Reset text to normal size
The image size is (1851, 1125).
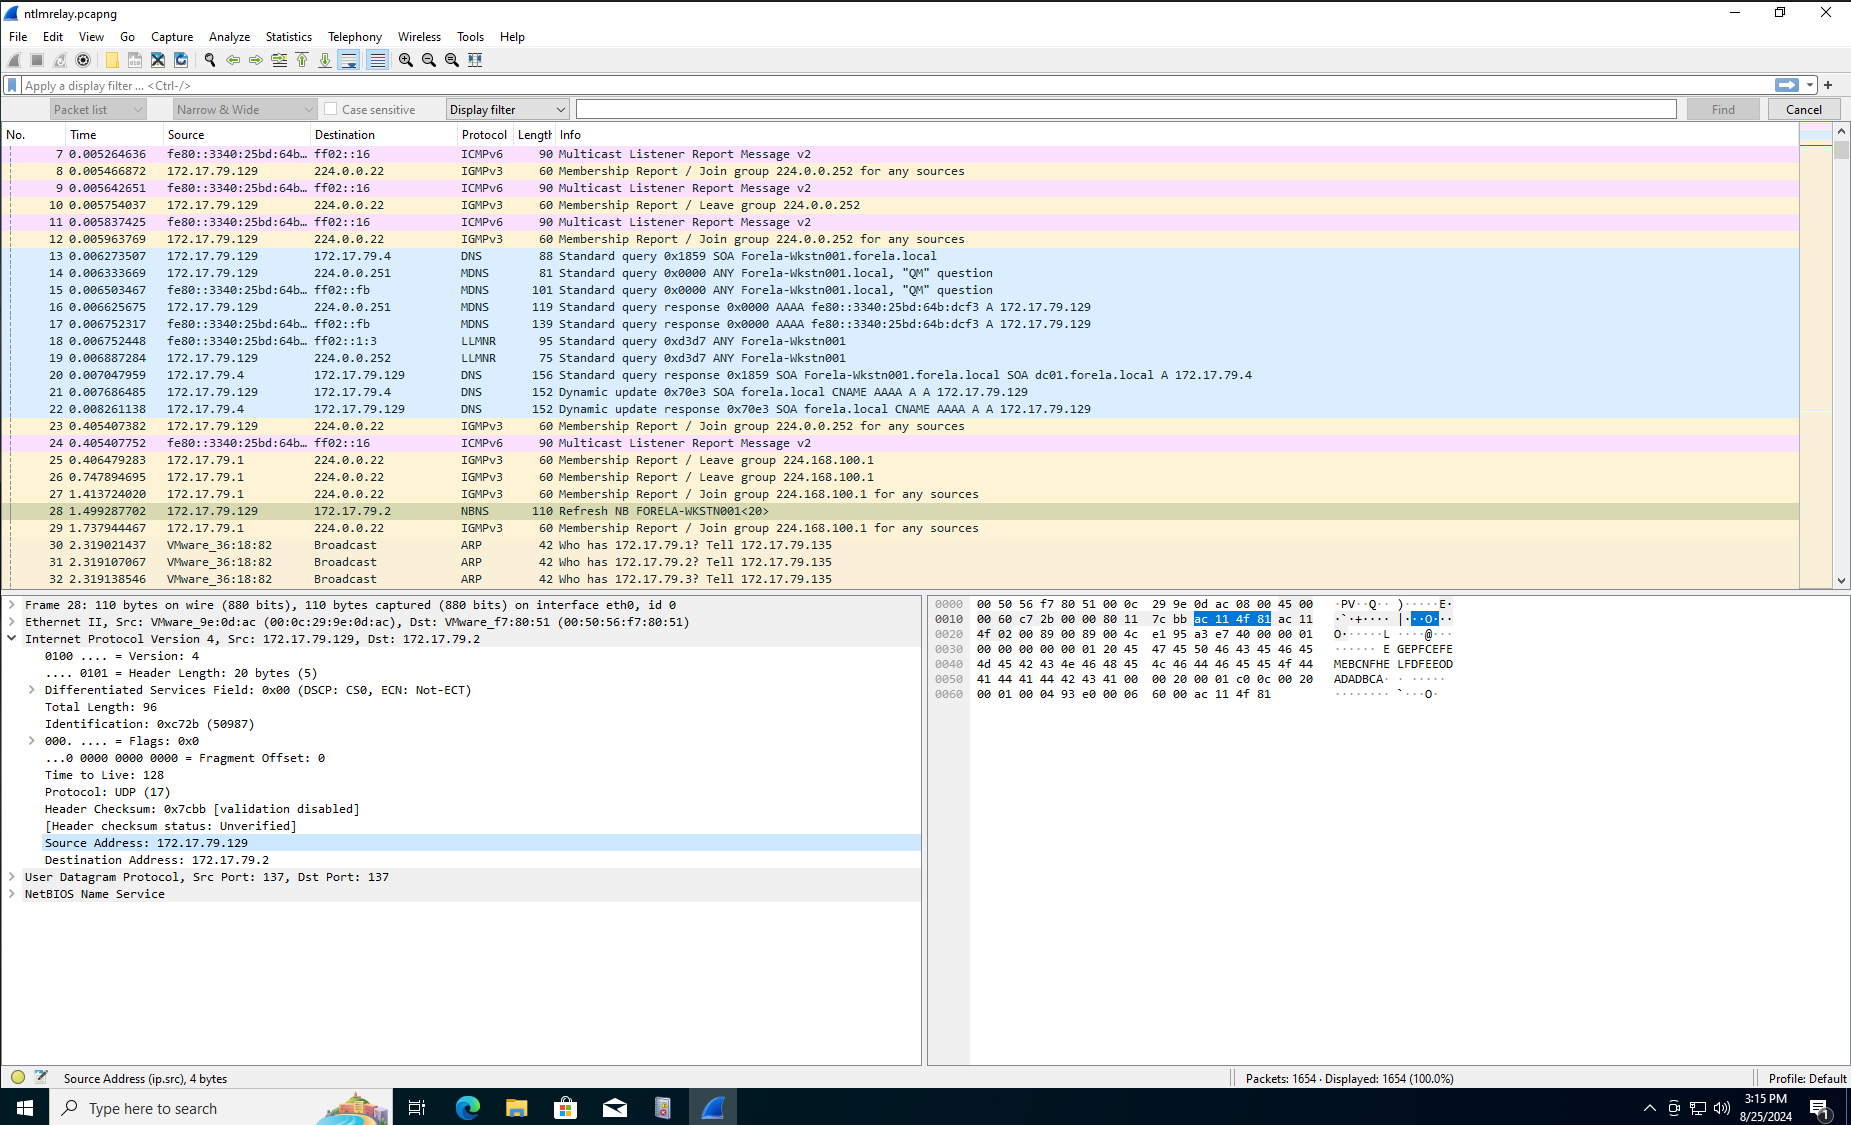point(452,60)
